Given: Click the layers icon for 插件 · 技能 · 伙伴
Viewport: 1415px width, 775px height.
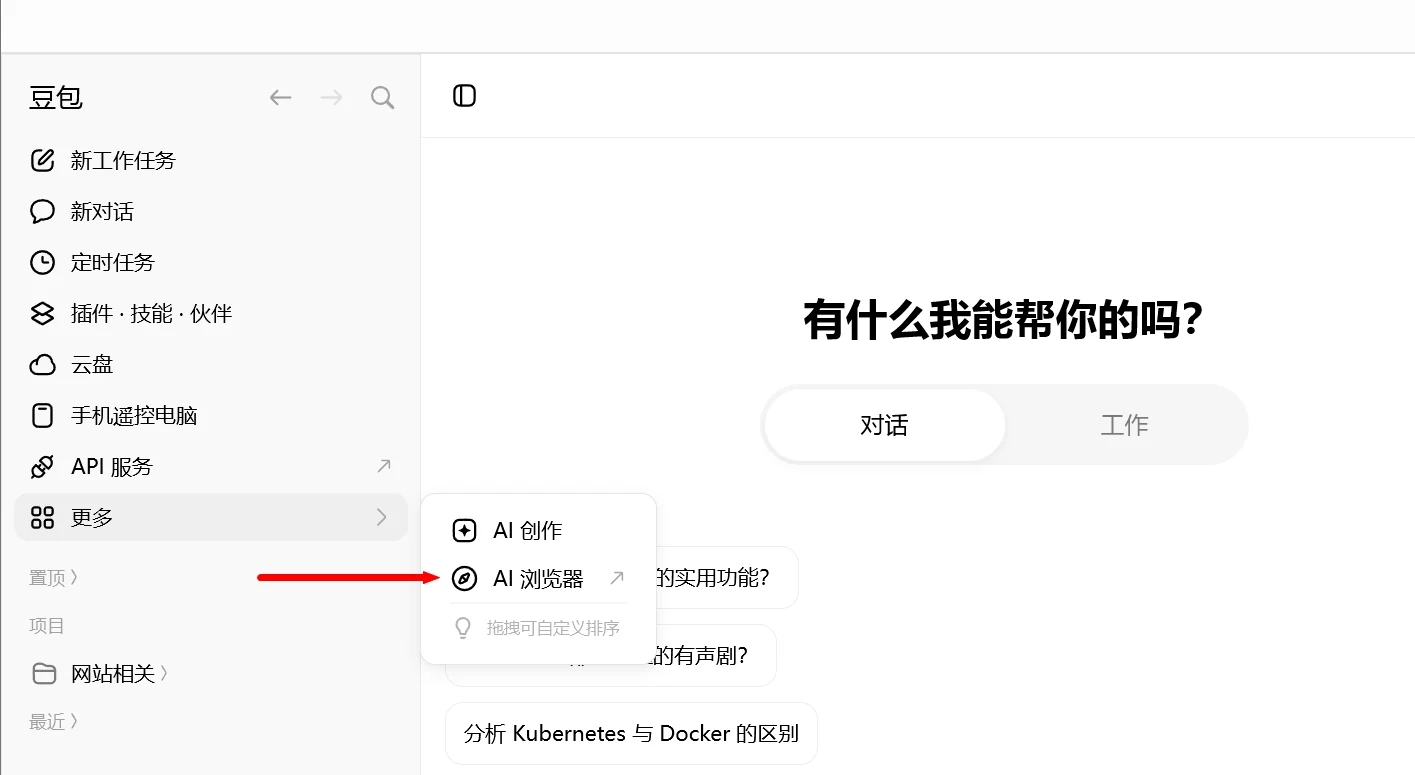Looking at the screenshot, I should pyautogui.click(x=42, y=313).
